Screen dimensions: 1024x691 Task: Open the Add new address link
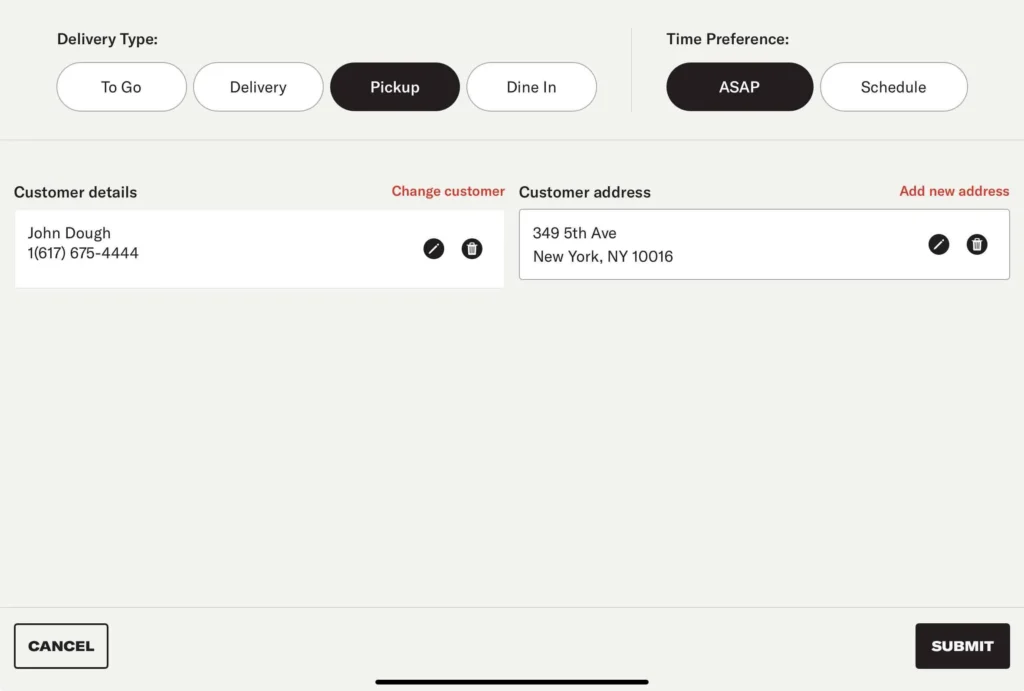954,191
